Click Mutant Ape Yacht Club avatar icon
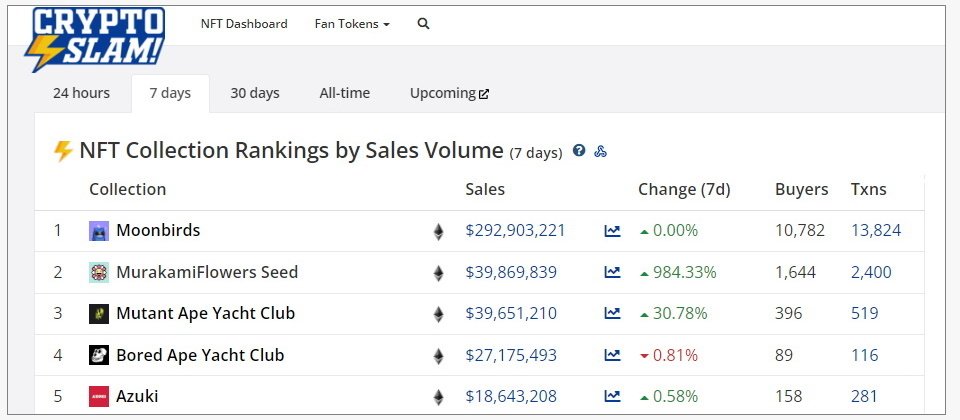This screenshot has width=960, height=420. (x=99, y=314)
